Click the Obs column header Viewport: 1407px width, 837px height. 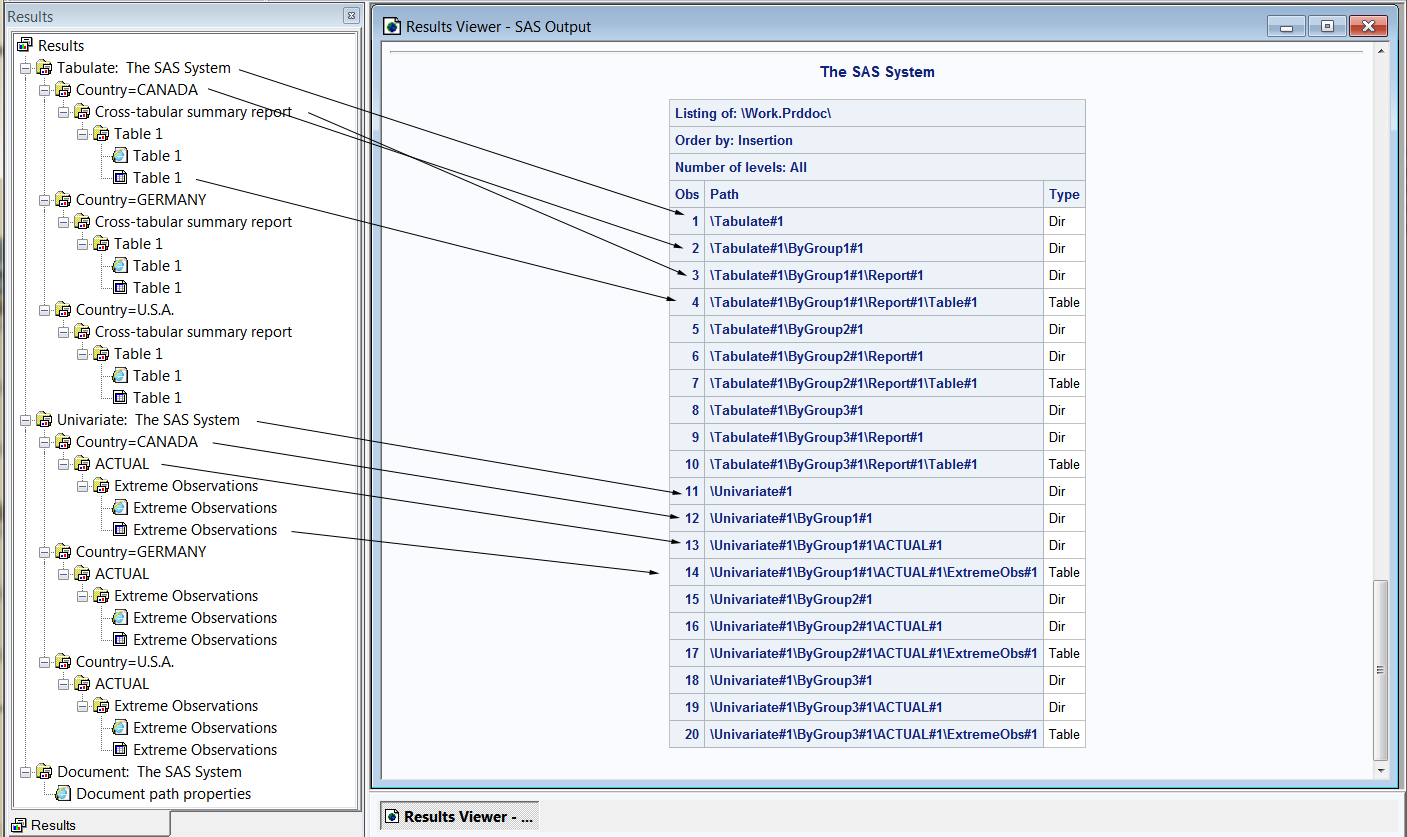pyautogui.click(x=687, y=194)
